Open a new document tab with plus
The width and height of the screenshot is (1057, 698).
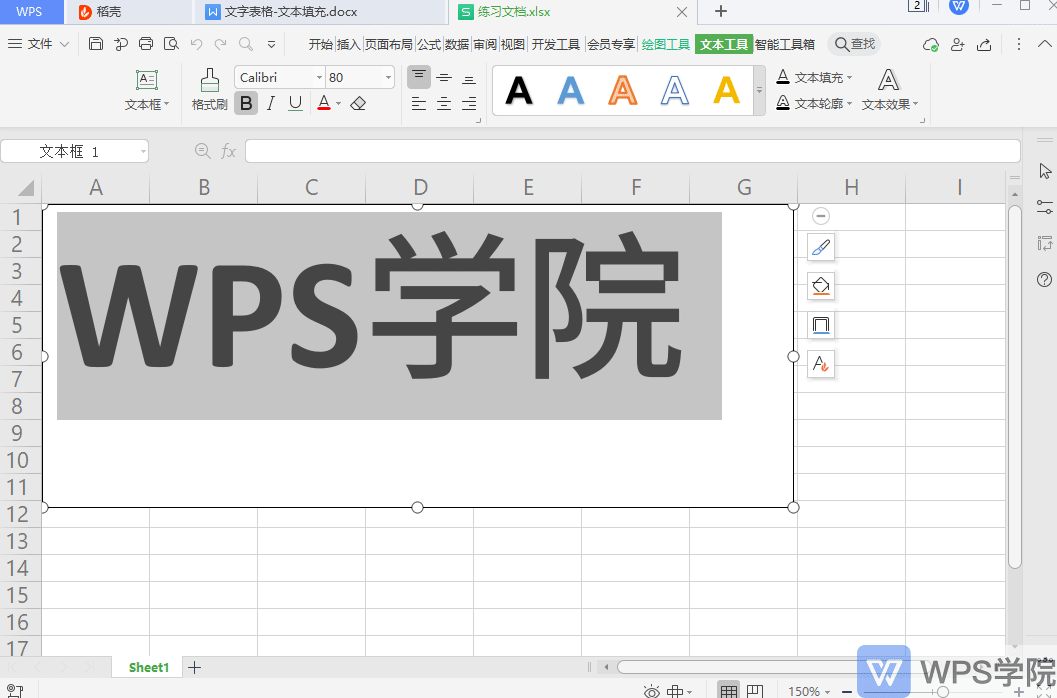(721, 11)
